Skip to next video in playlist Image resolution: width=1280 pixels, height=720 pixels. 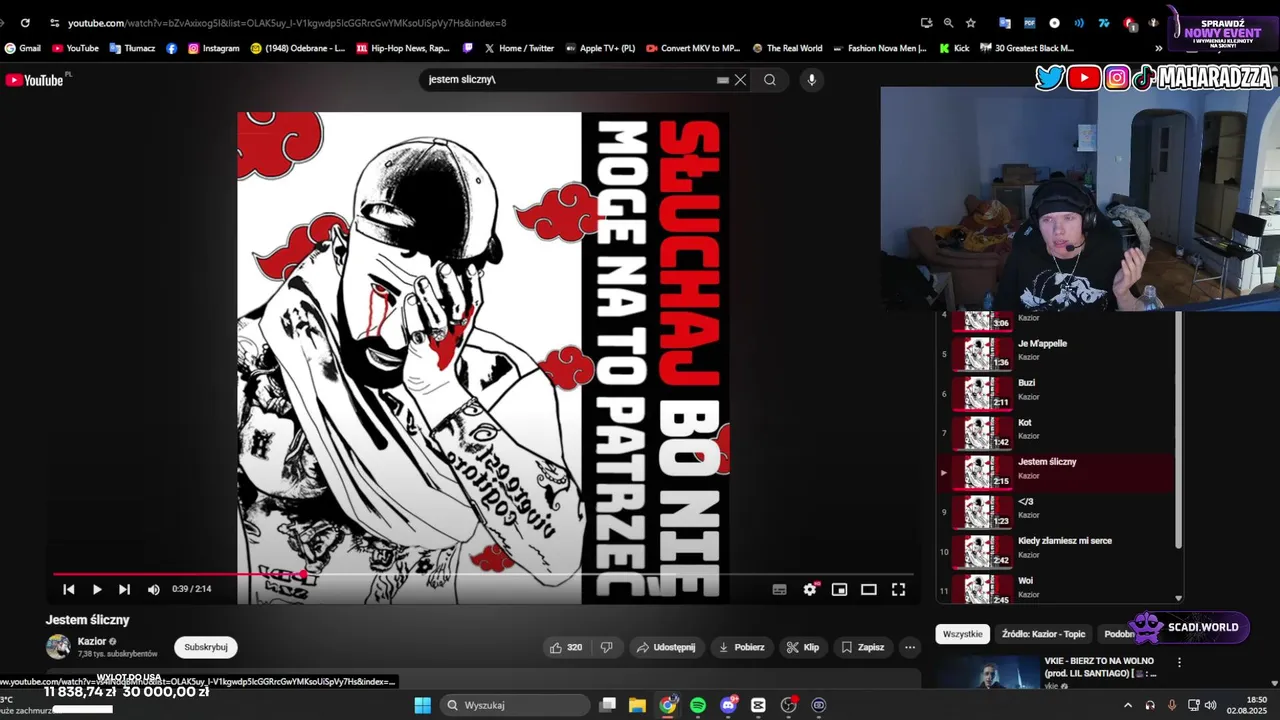[x=124, y=590]
